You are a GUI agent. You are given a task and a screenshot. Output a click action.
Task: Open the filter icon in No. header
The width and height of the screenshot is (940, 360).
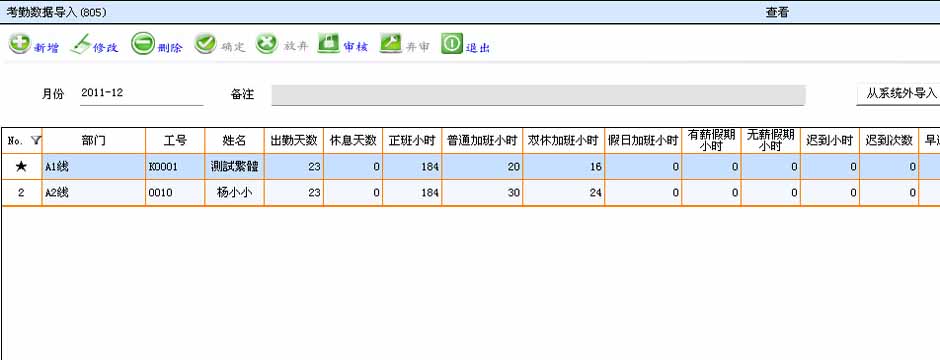(35, 141)
